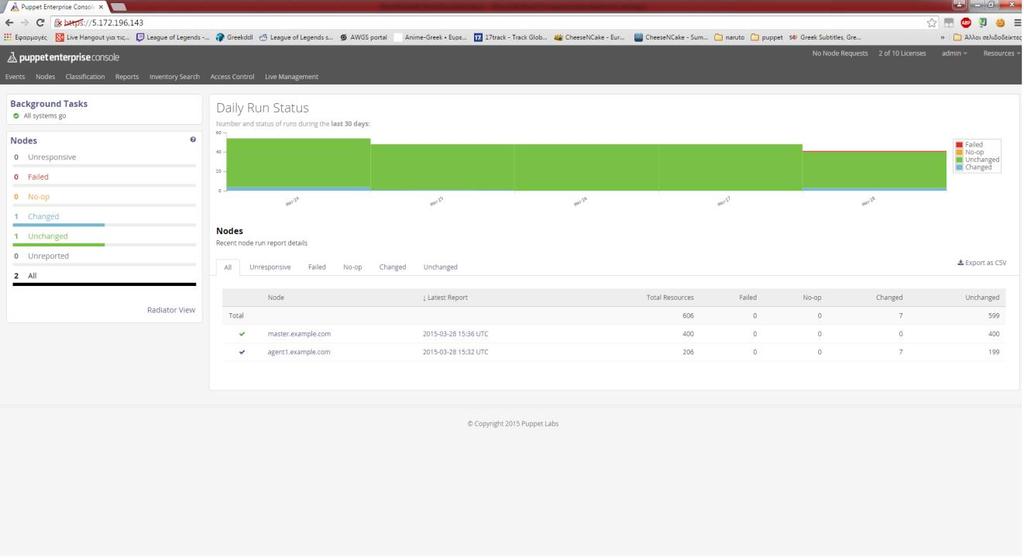
Task: Filter sidebar by Unresponsive nodes
Action: pyautogui.click(x=52, y=157)
